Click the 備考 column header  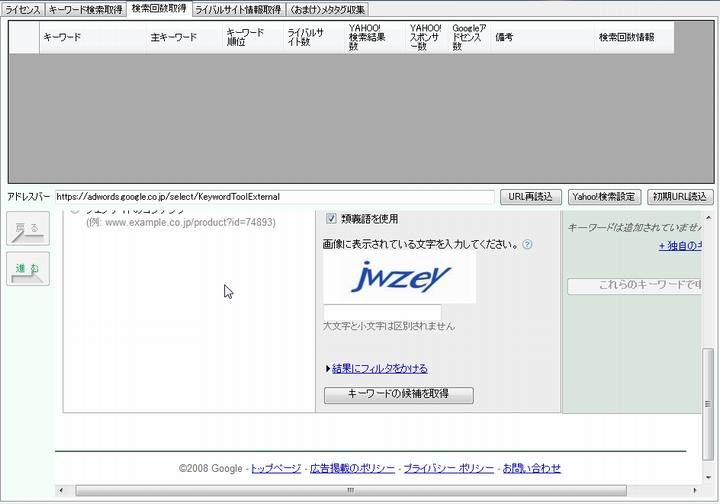pyautogui.click(x=542, y=37)
